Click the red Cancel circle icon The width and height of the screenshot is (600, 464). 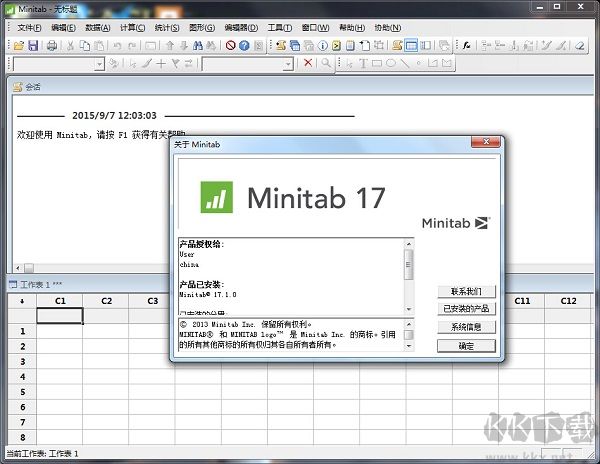(x=230, y=46)
